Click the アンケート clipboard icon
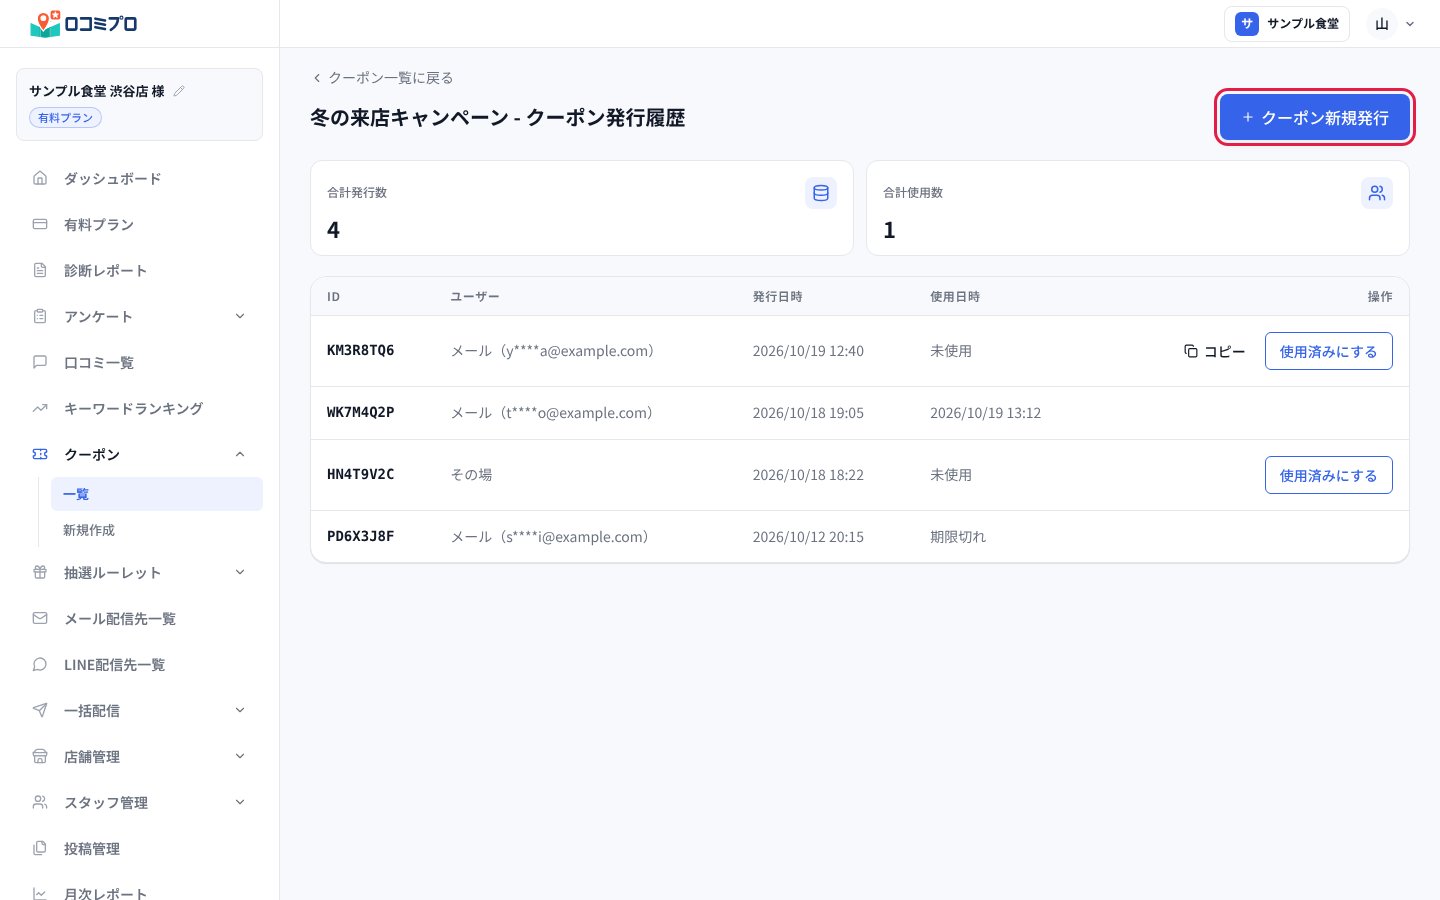Viewport: 1440px width, 900px height. point(40,316)
